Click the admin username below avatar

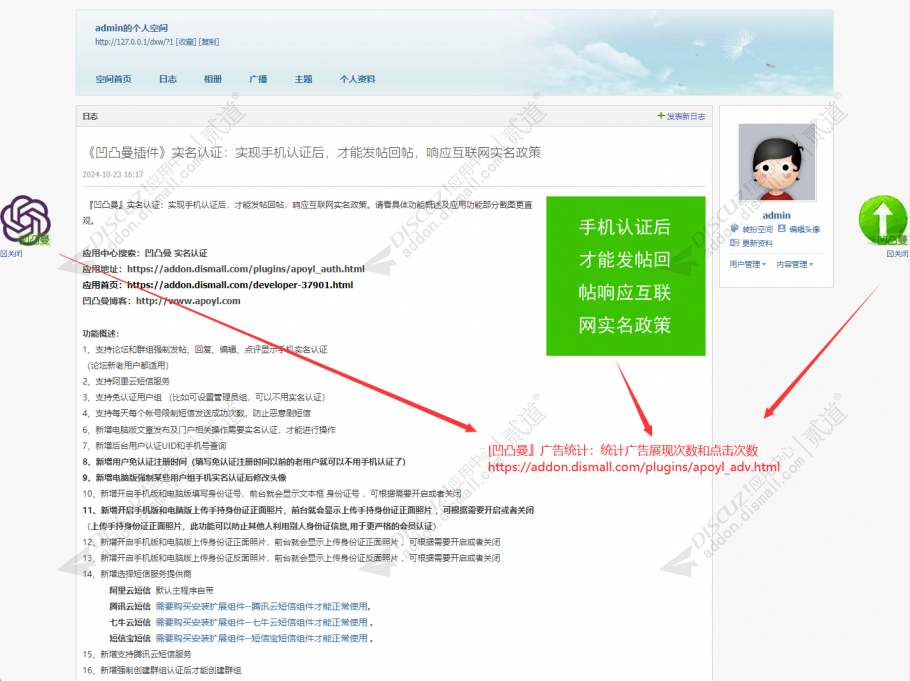pyautogui.click(x=777, y=215)
